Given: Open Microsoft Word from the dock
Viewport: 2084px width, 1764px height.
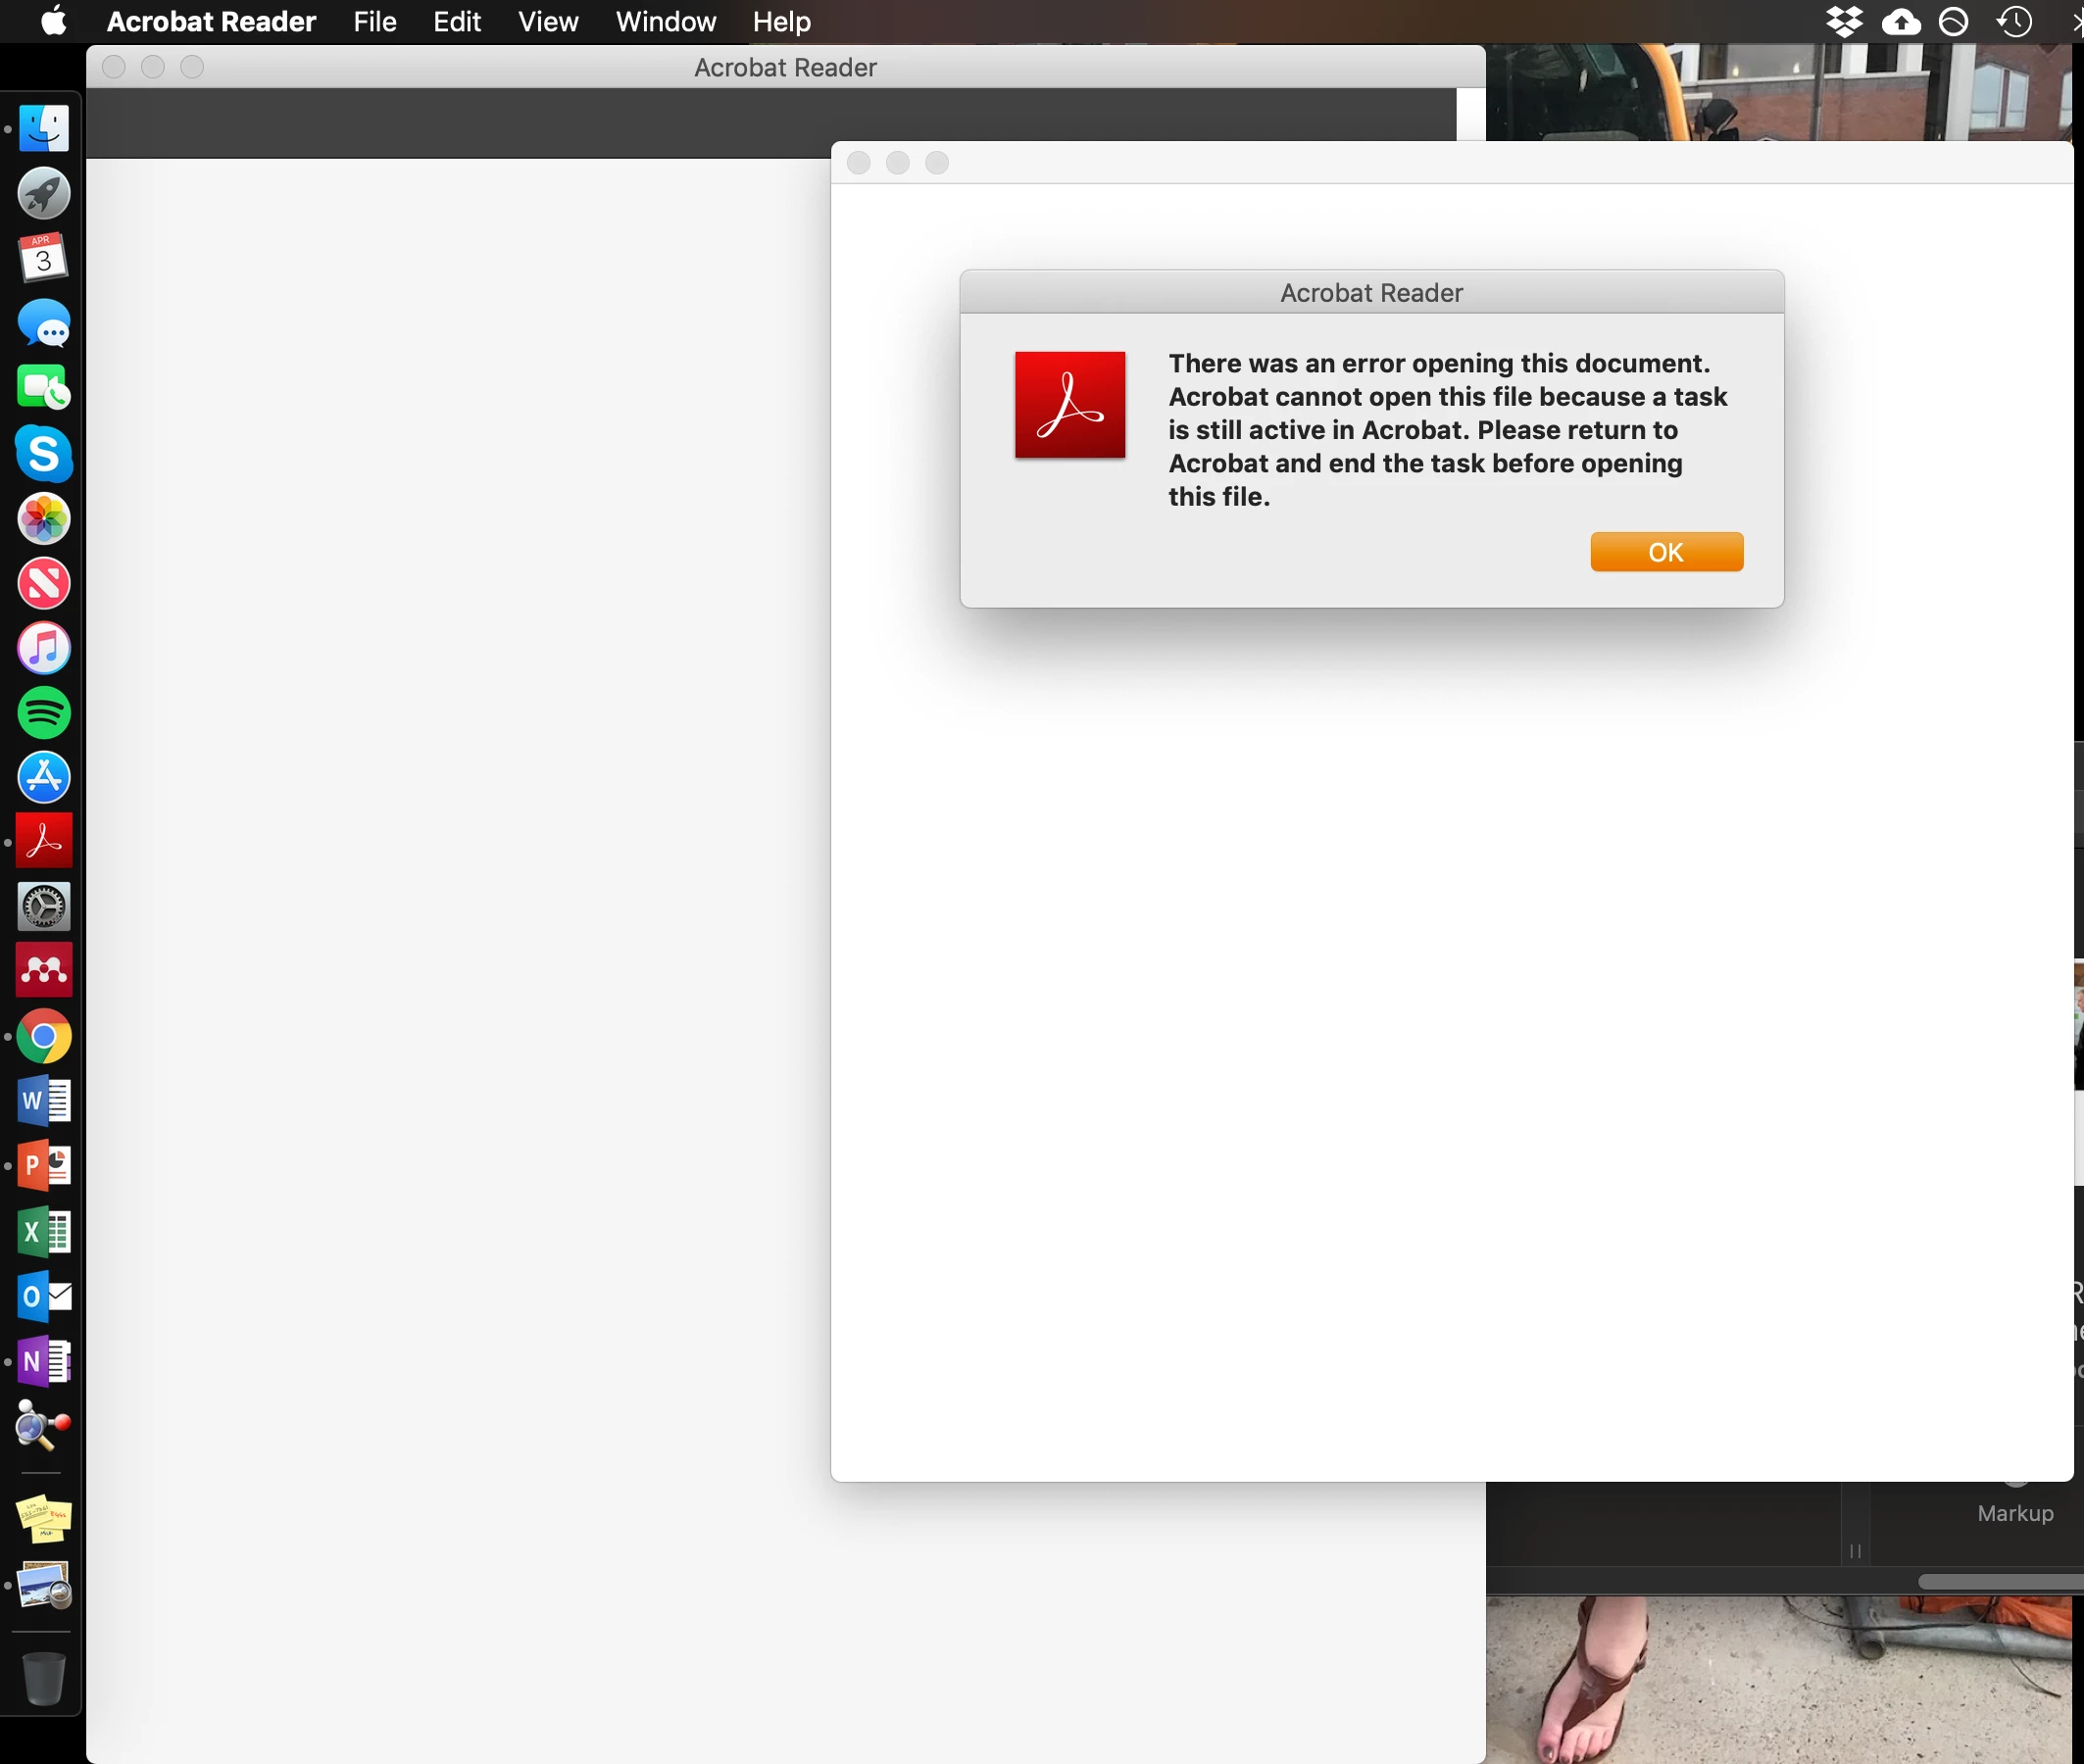Looking at the screenshot, I should (x=44, y=1101).
